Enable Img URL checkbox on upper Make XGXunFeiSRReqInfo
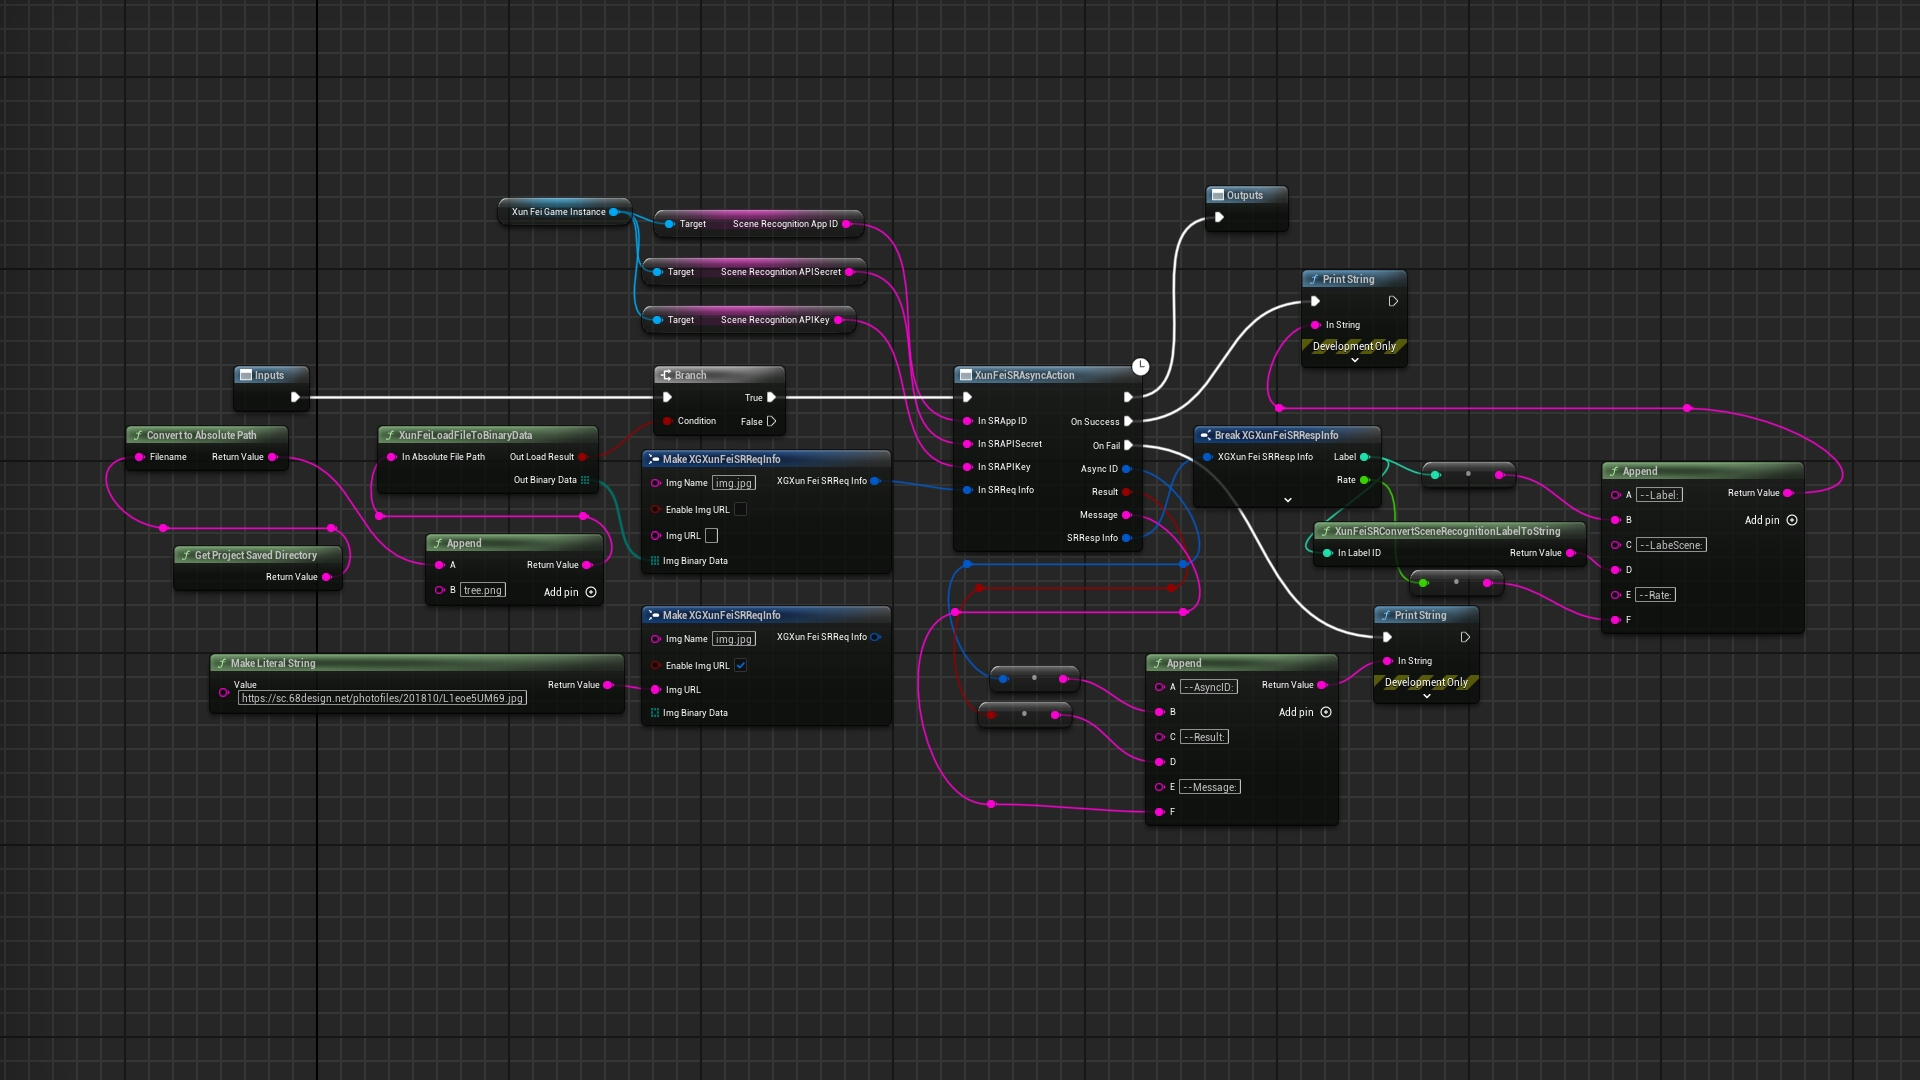 (x=740, y=509)
